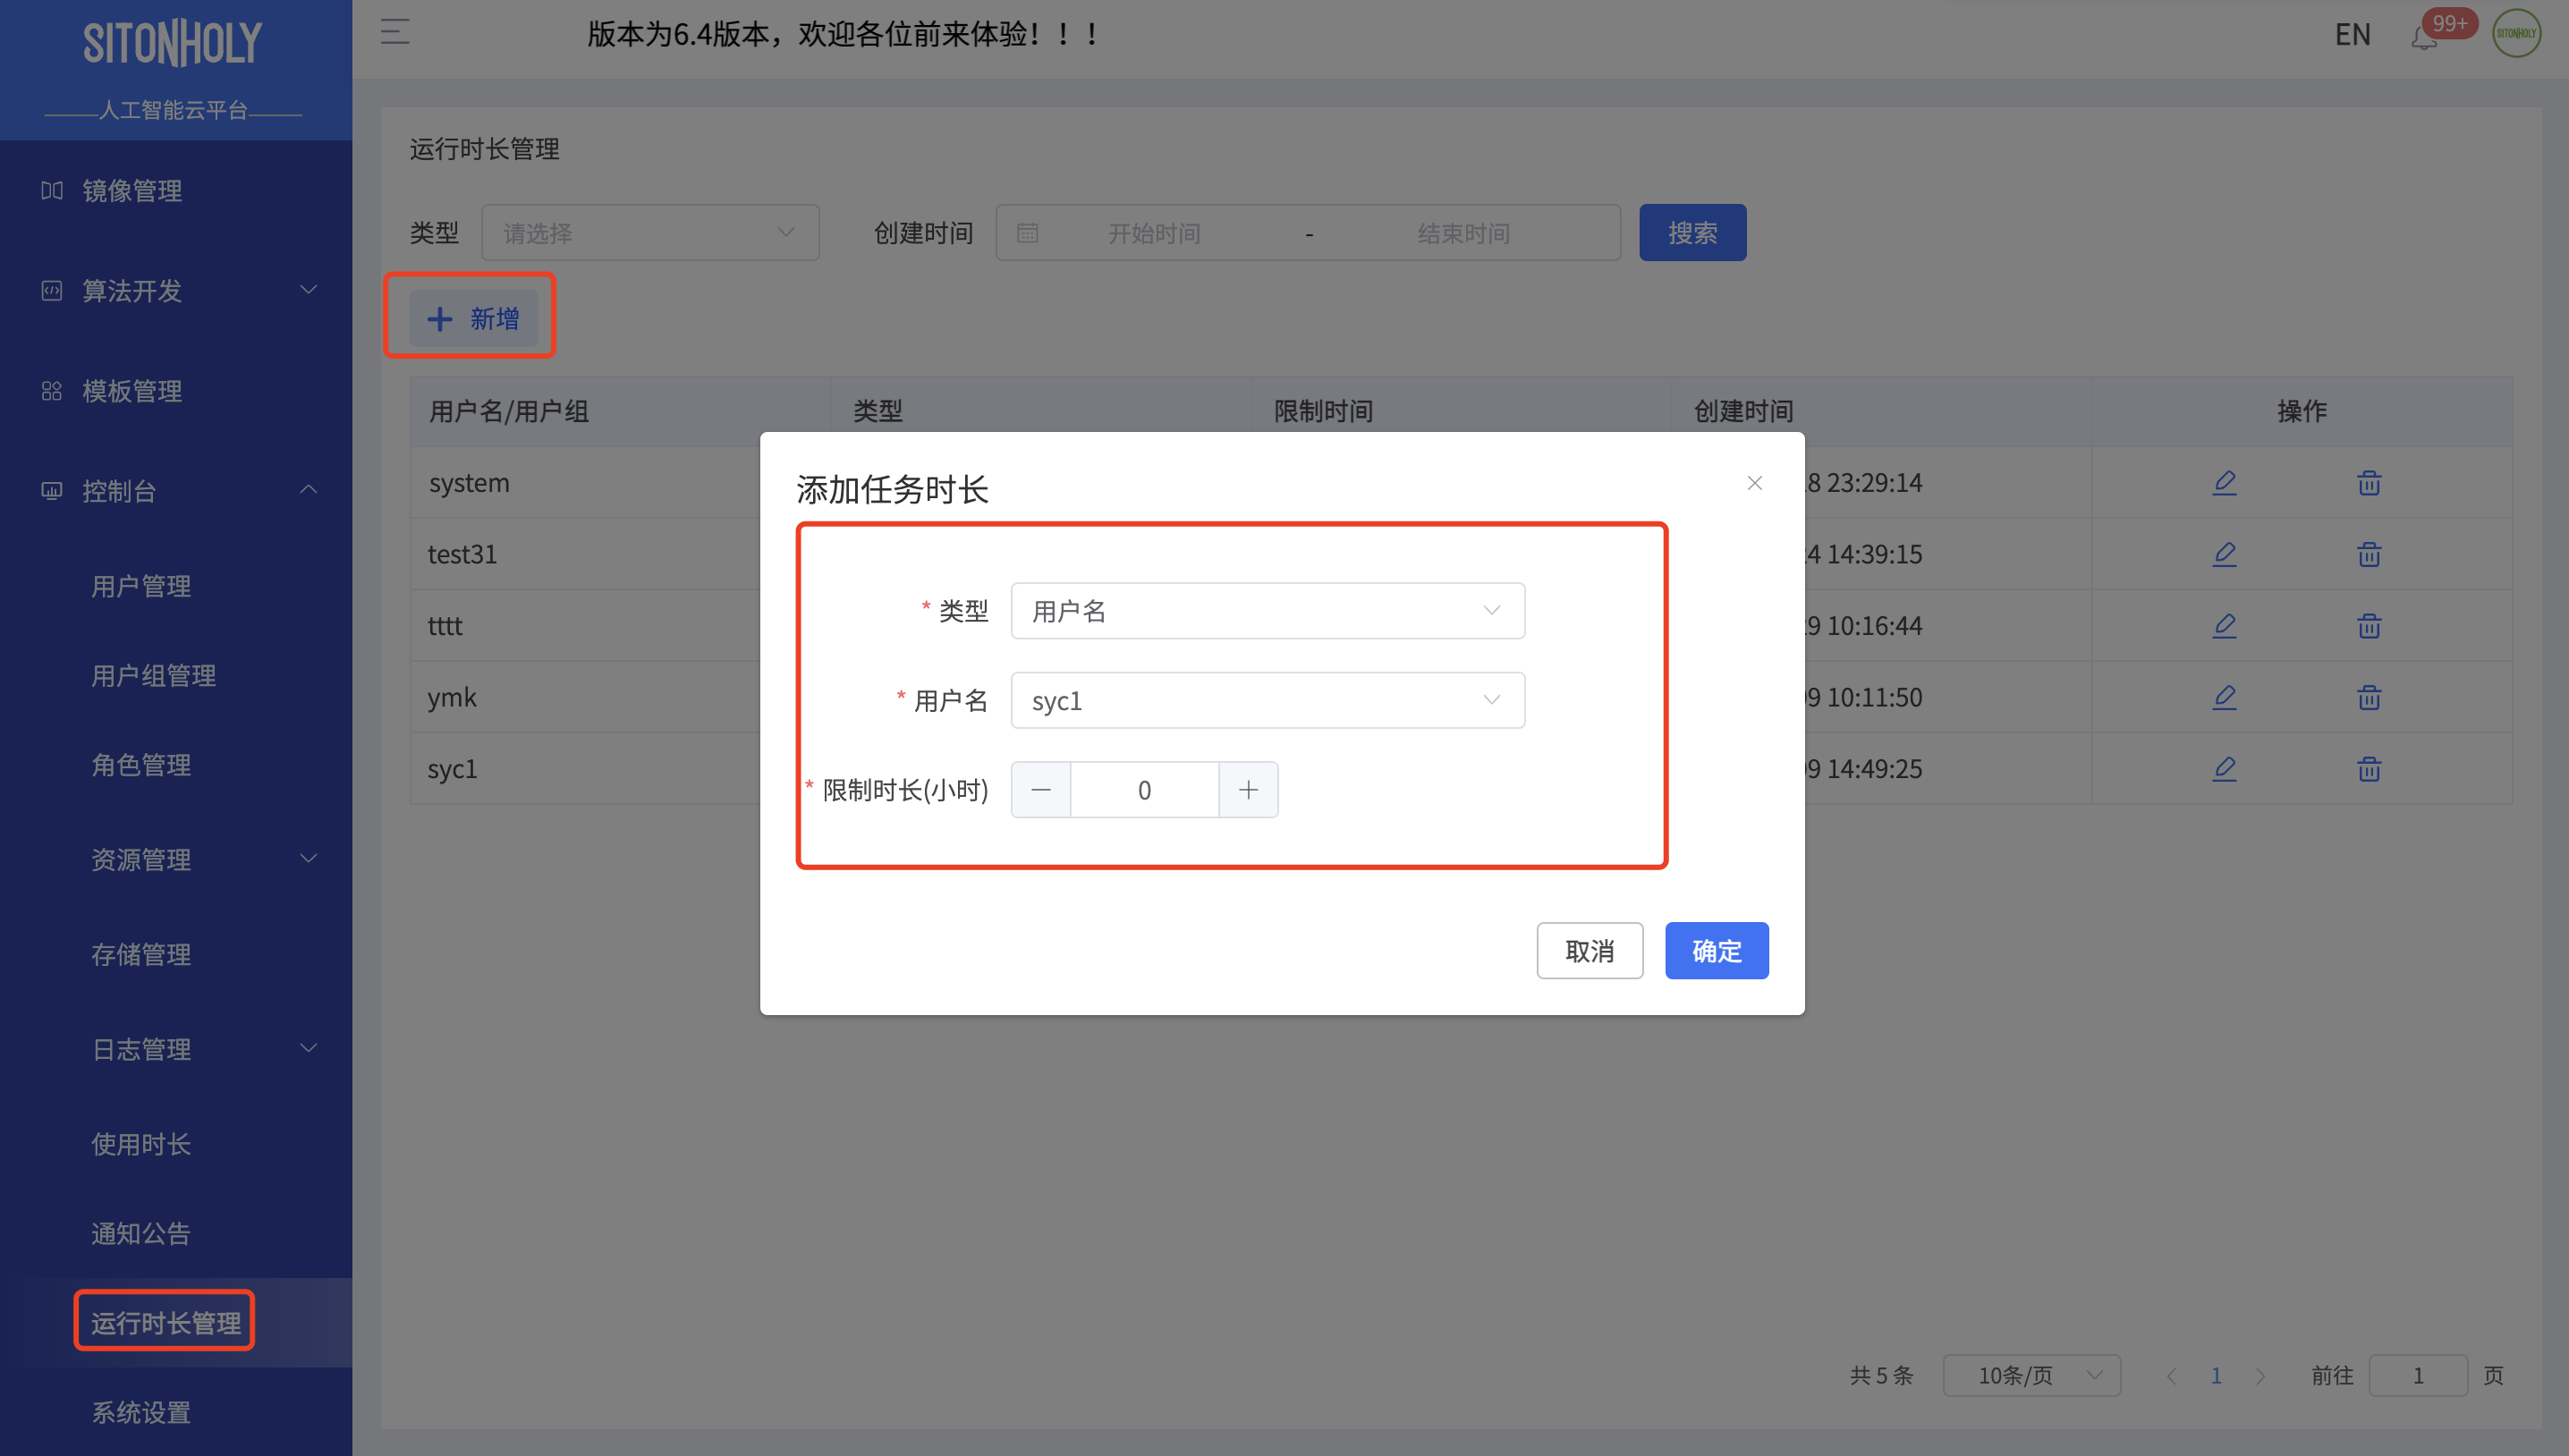Delete the ymk row

[x=2368, y=697]
